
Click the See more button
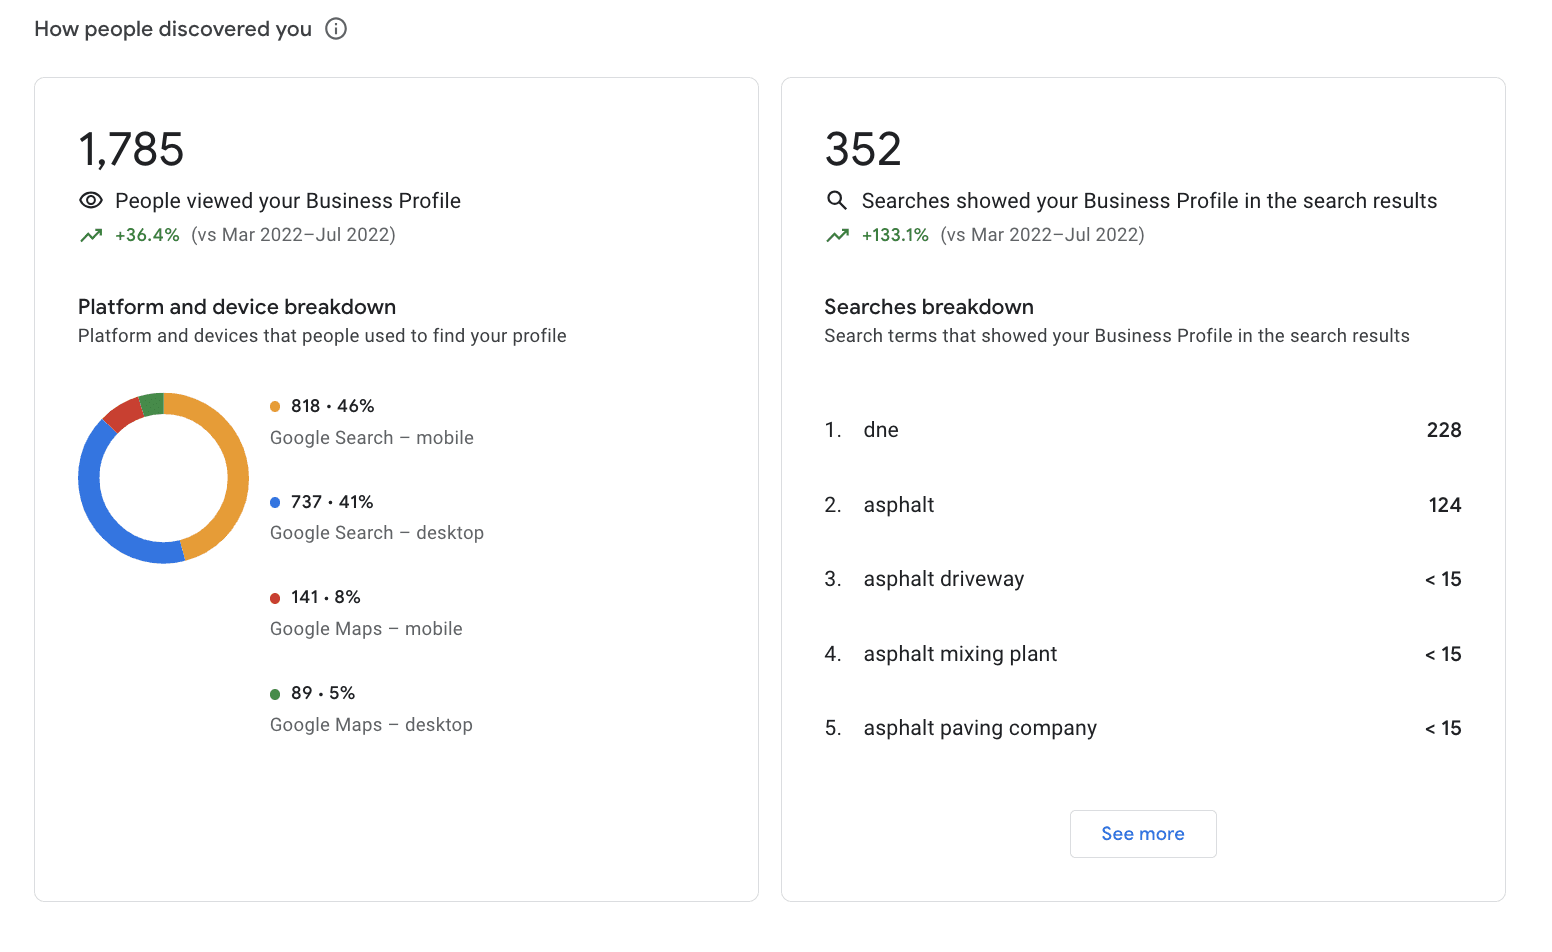pyautogui.click(x=1142, y=834)
